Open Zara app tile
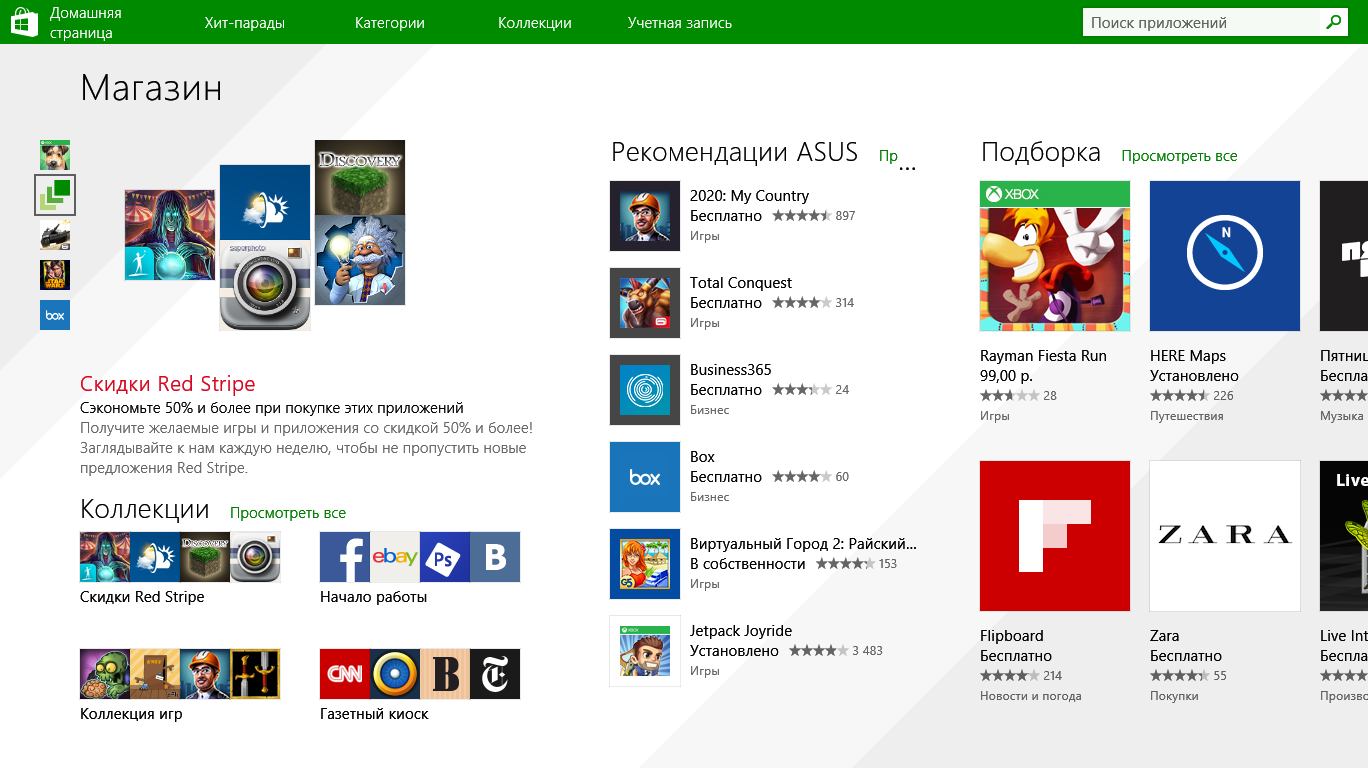The width and height of the screenshot is (1368, 768). coord(1225,536)
